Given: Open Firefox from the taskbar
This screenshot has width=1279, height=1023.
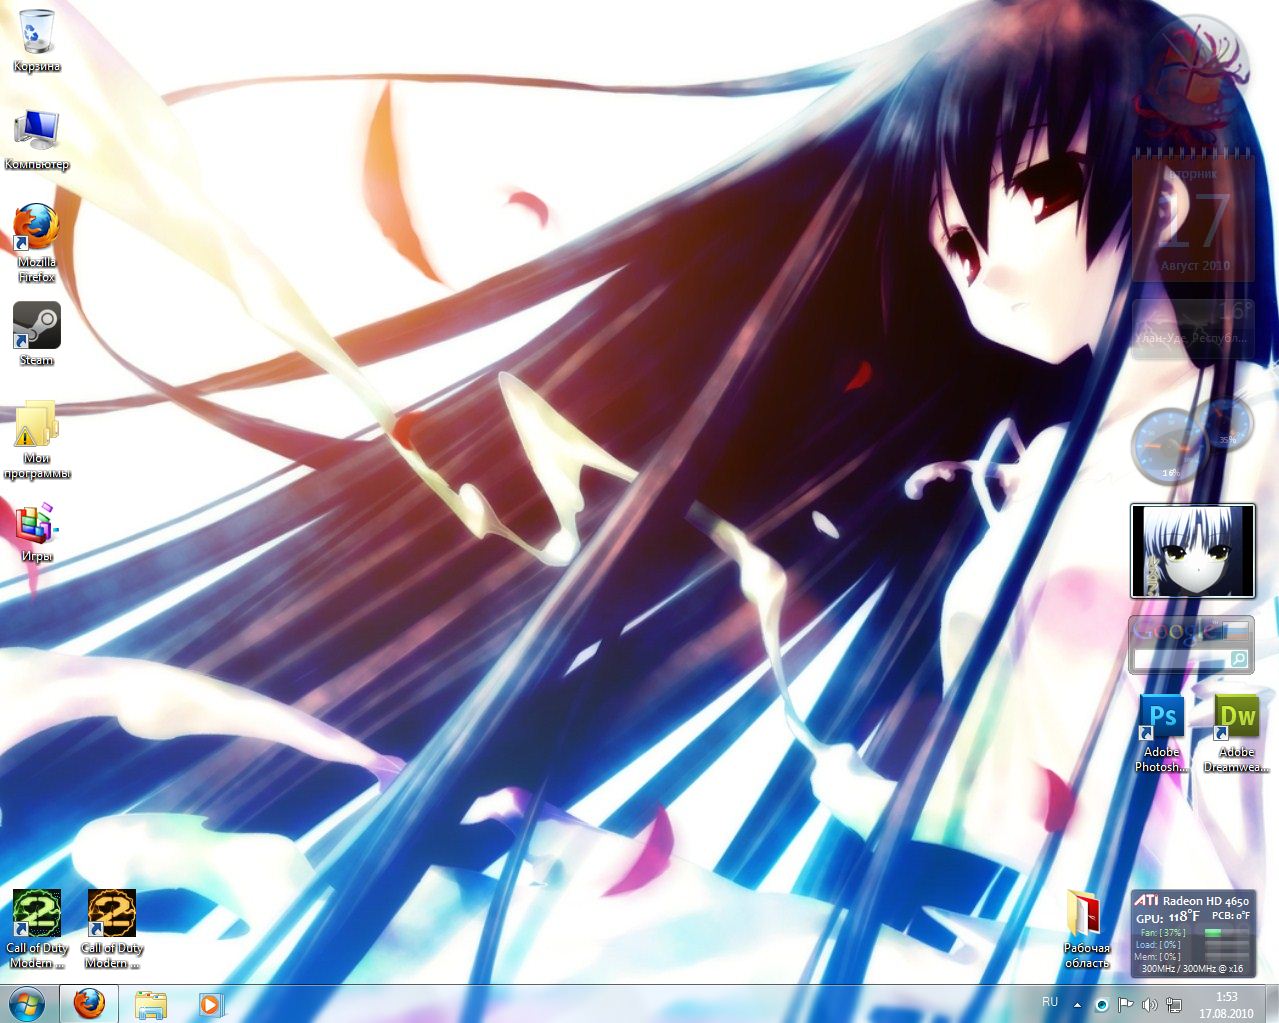Looking at the screenshot, I should click(89, 1003).
